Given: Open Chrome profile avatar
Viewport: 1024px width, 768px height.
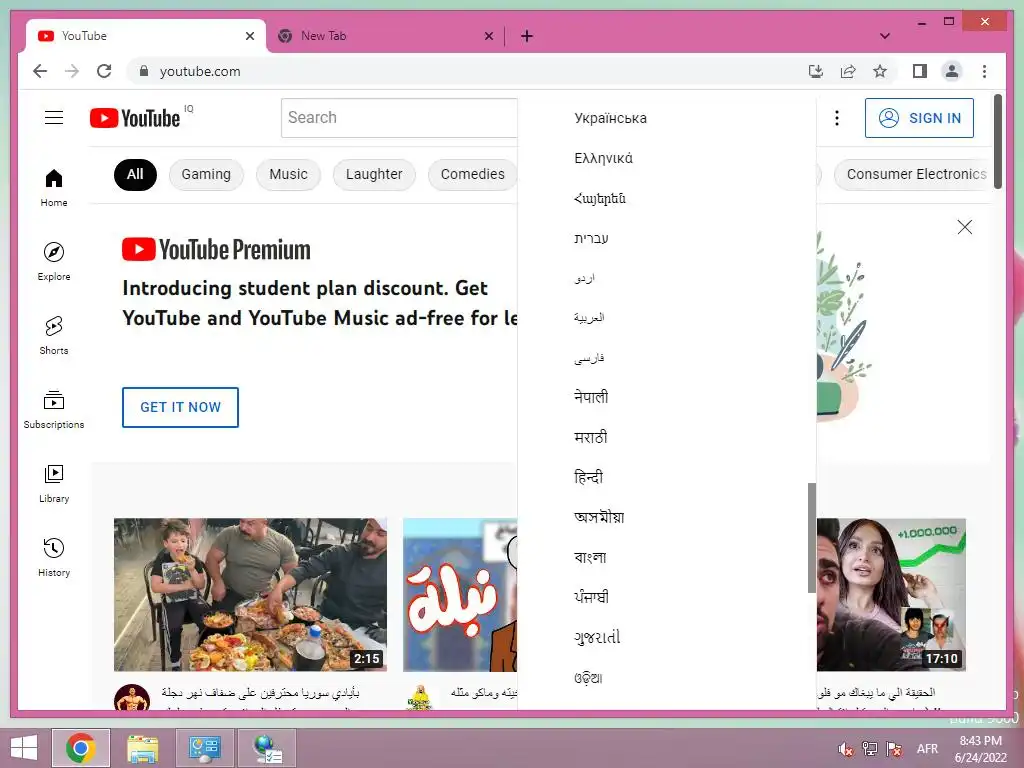Looking at the screenshot, I should point(952,71).
